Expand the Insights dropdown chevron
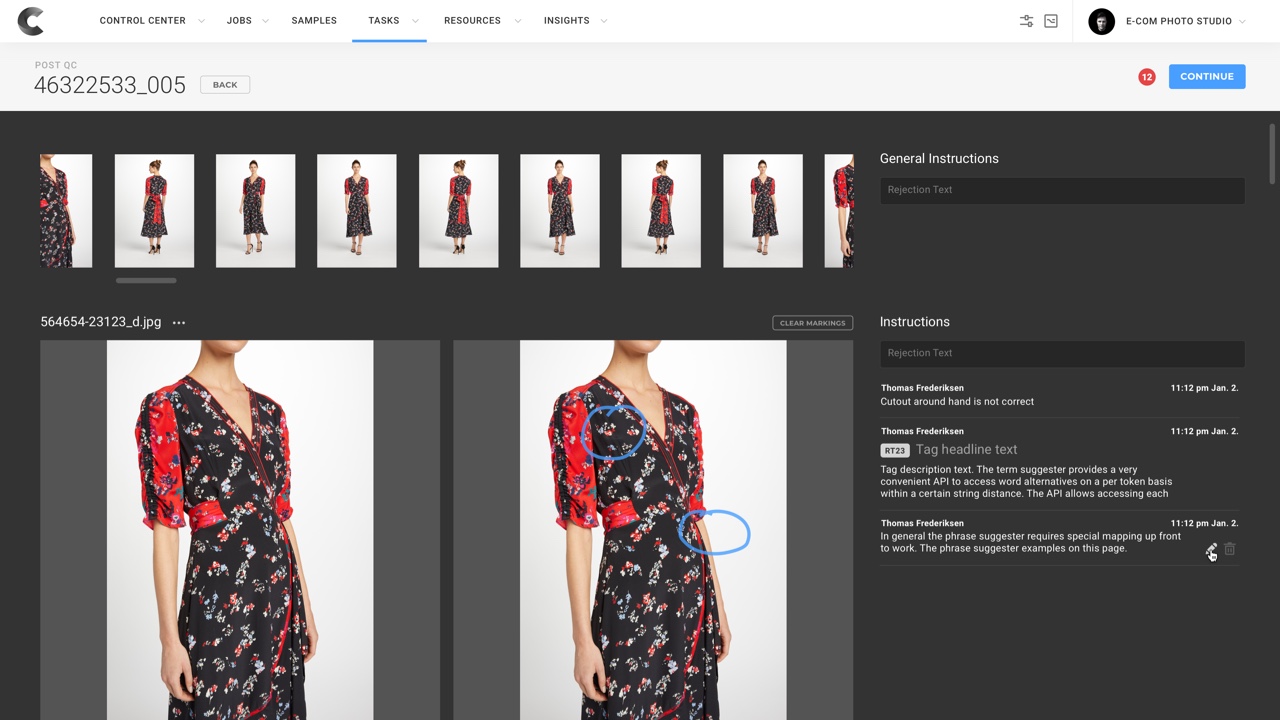 (603, 21)
